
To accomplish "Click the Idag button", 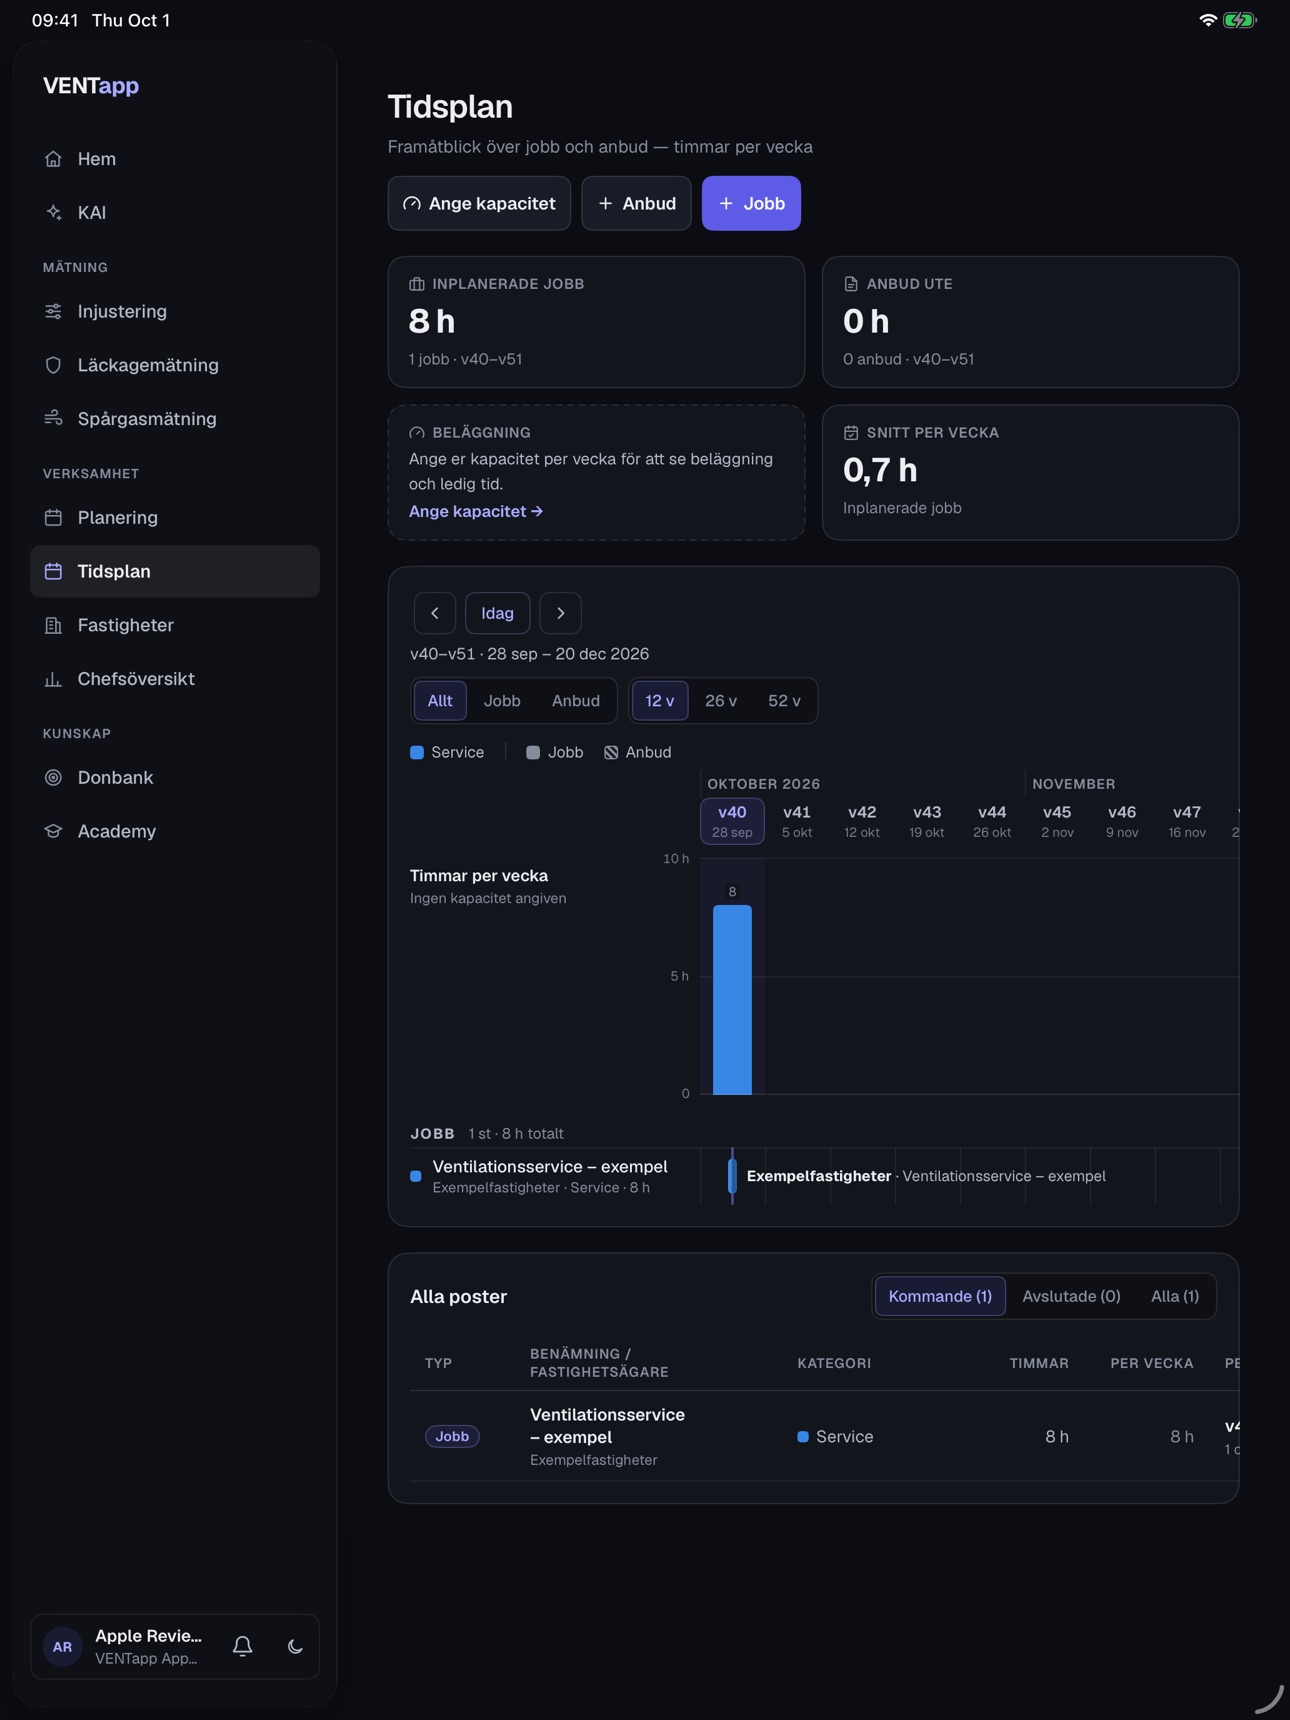I will (x=498, y=613).
